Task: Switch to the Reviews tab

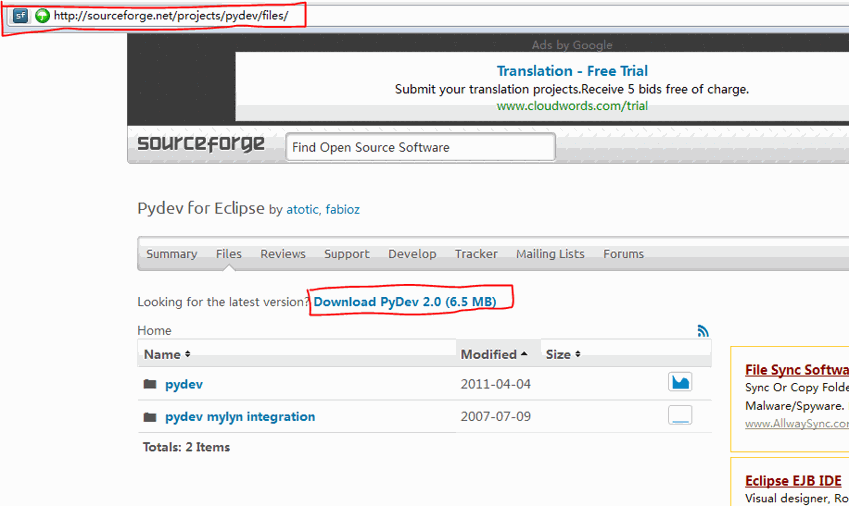Action: click(283, 254)
